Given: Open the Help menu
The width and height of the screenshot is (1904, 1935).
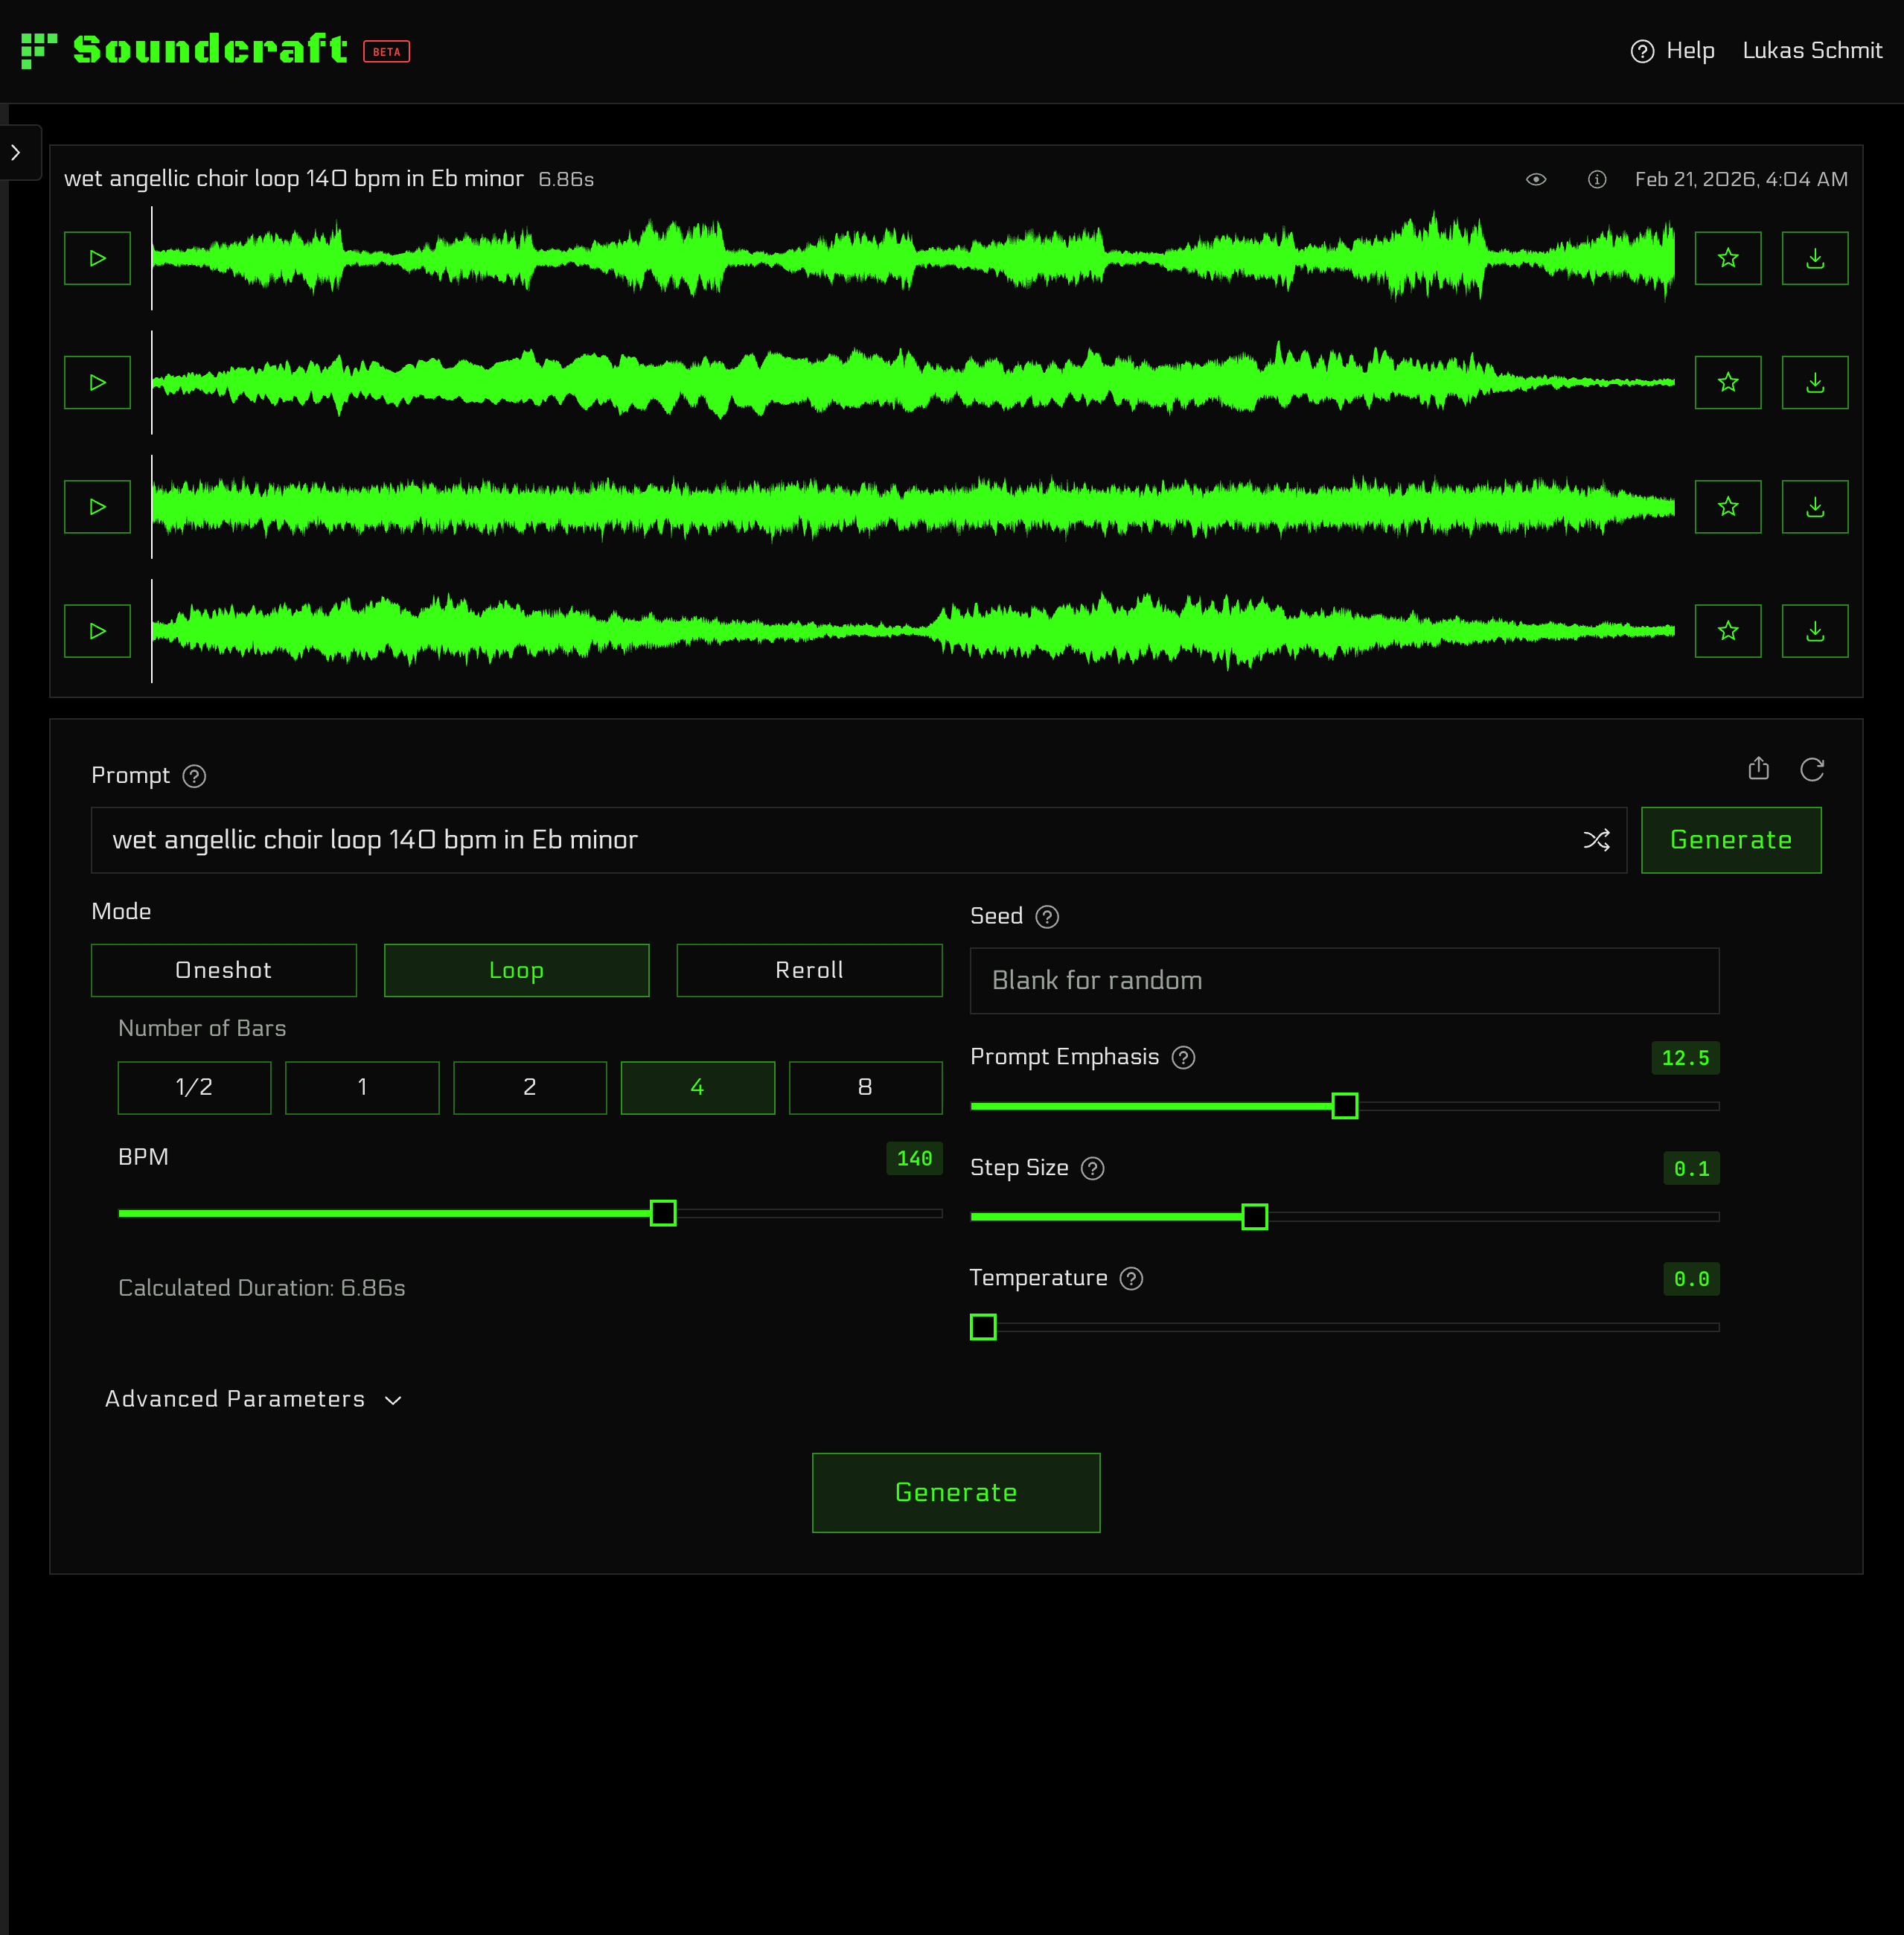Looking at the screenshot, I should pyautogui.click(x=1672, y=51).
